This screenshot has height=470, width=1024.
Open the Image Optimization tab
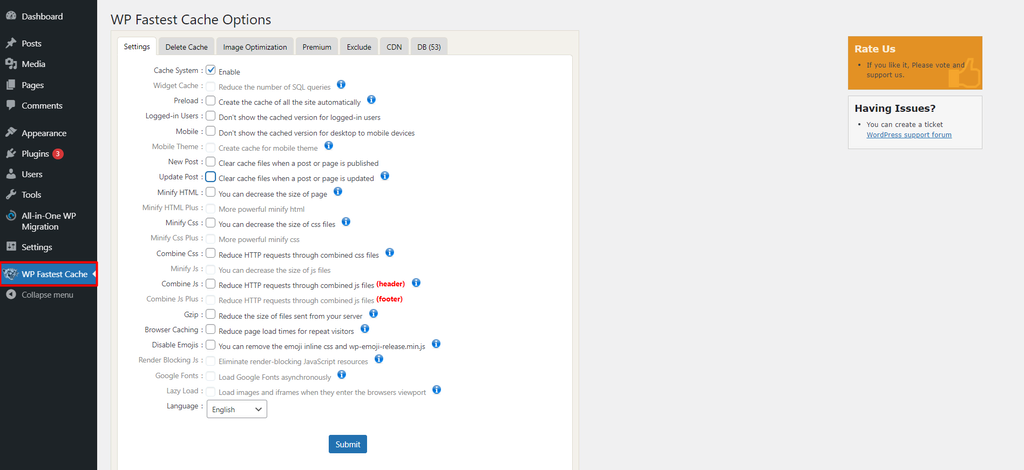[x=255, y=46]
